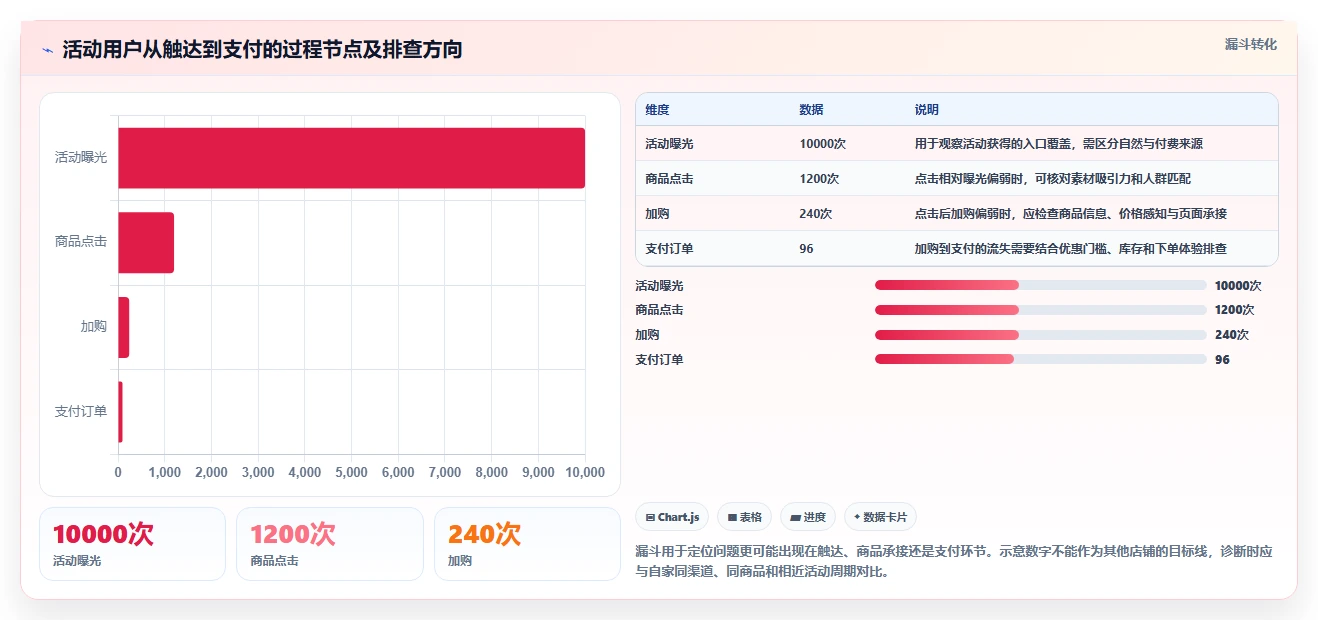Click the 活动曝光 progress bar
Screen dimensions: 1318x620
coord(1040,285)
